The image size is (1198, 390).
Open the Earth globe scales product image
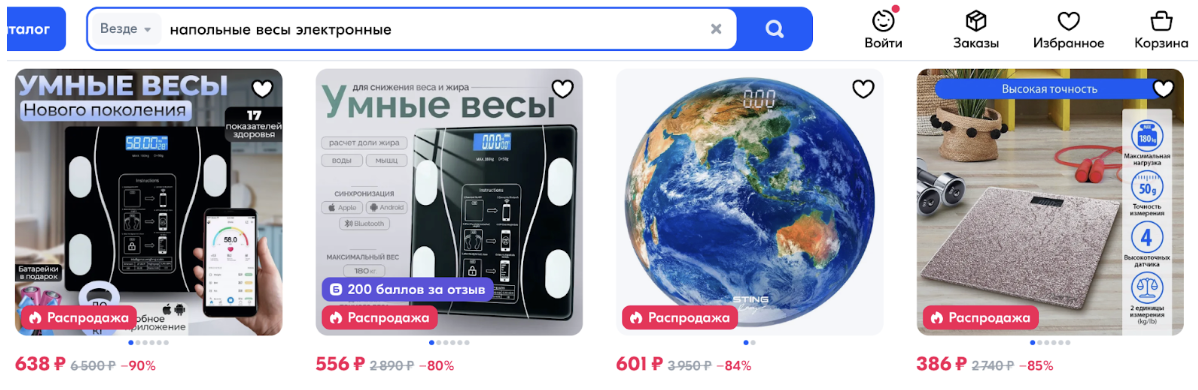pyautogui.click(x=750, y=202)
